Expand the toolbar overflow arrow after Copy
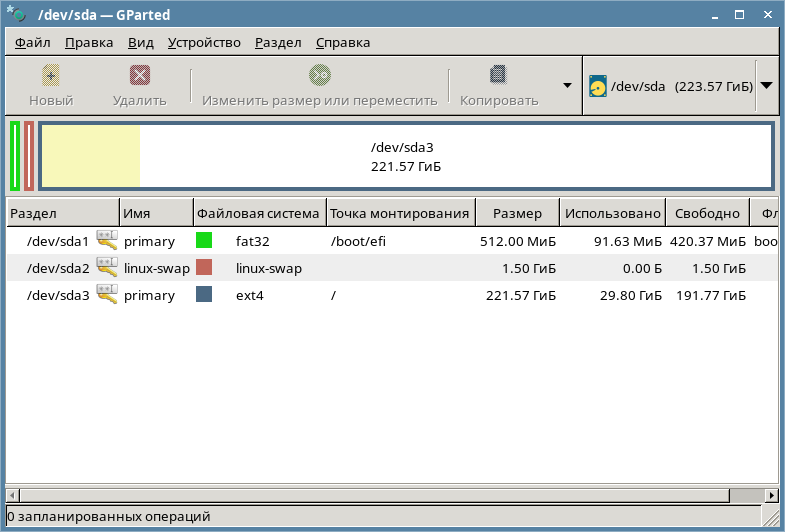 (567, 86)
